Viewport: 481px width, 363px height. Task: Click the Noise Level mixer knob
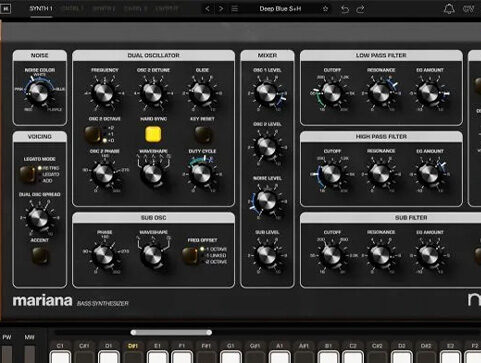click(266, 201)
